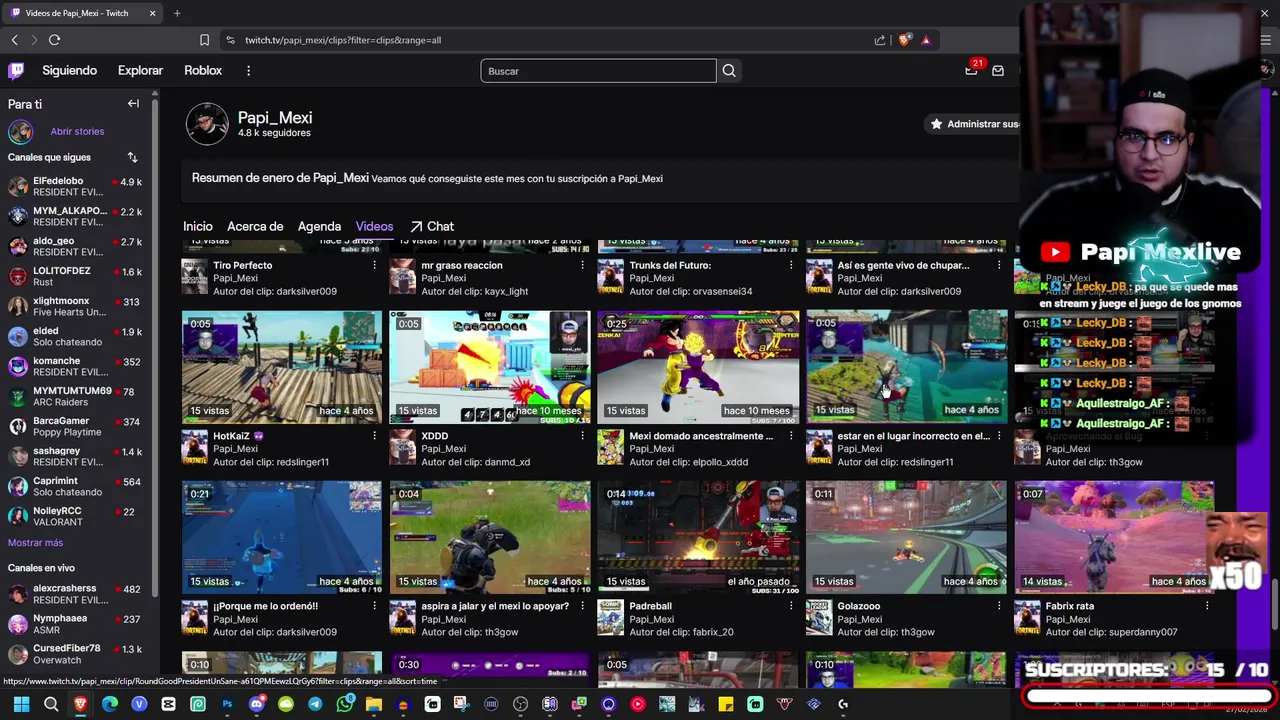Focus the Buscar search field
Screen dimensions: 1280x720
pos(598,71)
